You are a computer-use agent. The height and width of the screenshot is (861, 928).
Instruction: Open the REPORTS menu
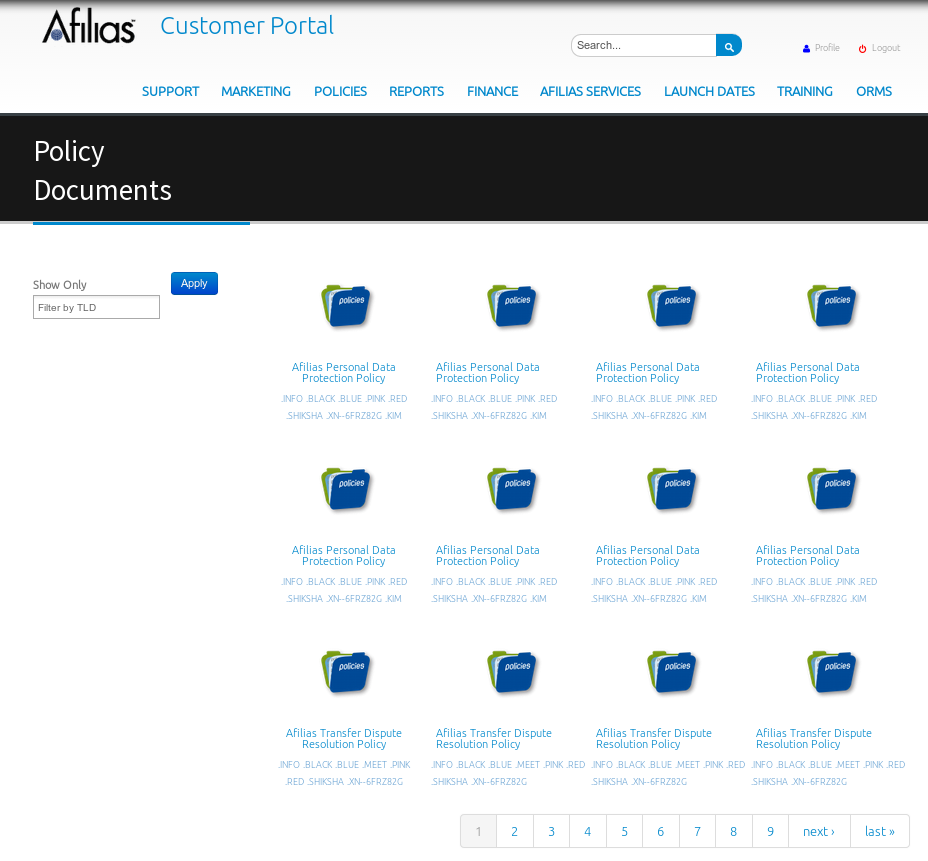point(416,92)
